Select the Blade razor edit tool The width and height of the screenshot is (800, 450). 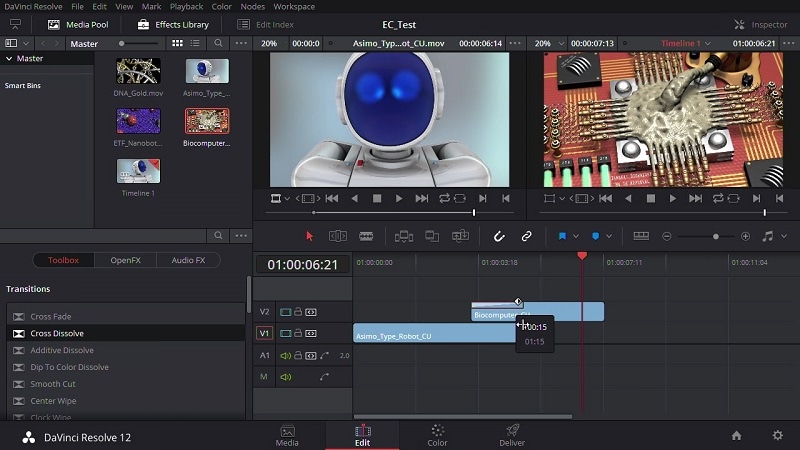tap(366, 236)
